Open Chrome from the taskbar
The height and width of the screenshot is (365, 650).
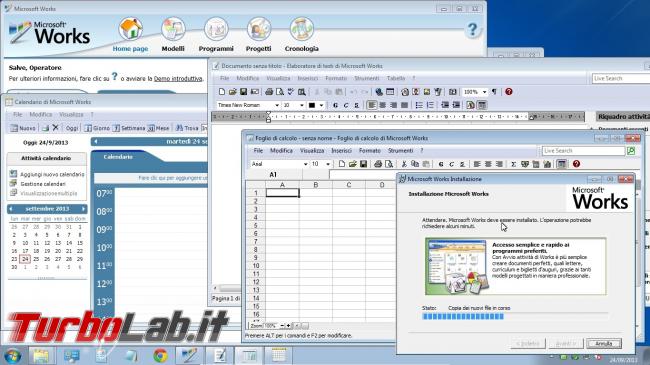pos(160,355)
